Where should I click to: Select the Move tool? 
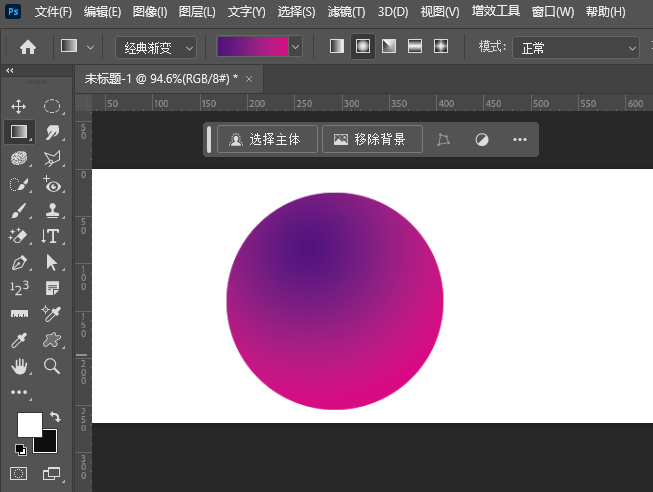coord(19,107)
